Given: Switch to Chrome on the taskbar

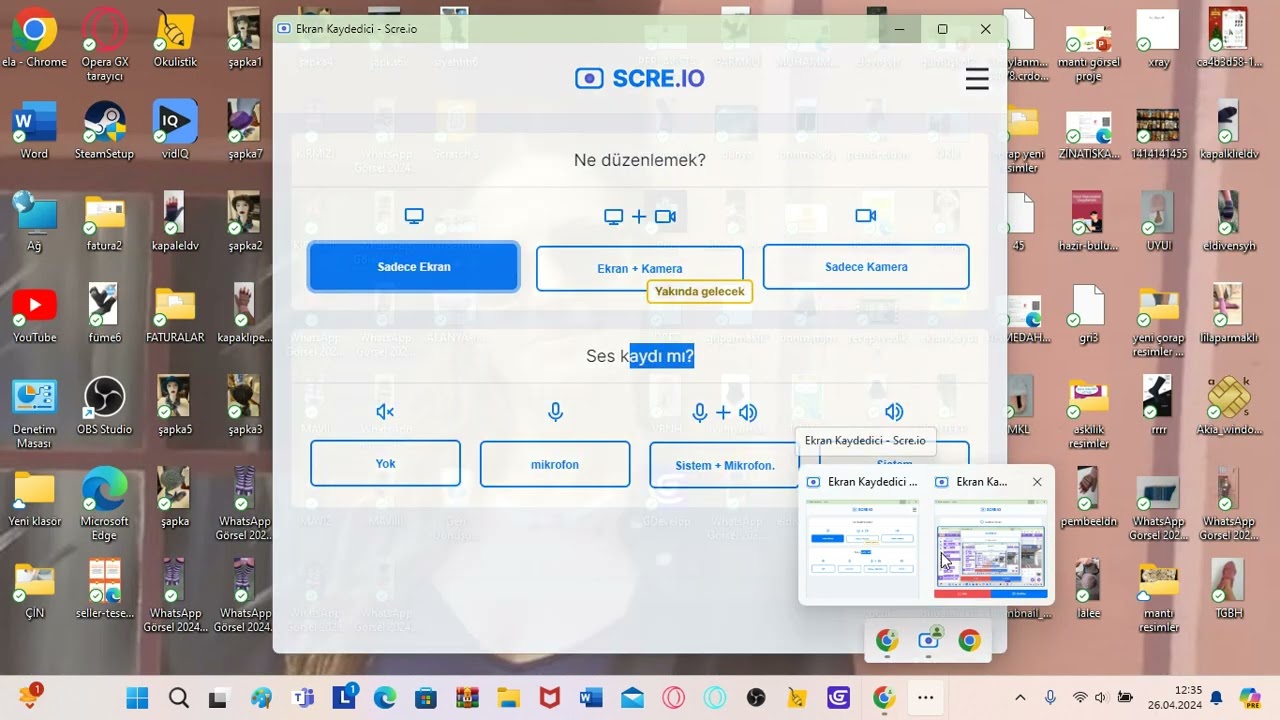Looking at the screenshot, I should click(884, 698).
